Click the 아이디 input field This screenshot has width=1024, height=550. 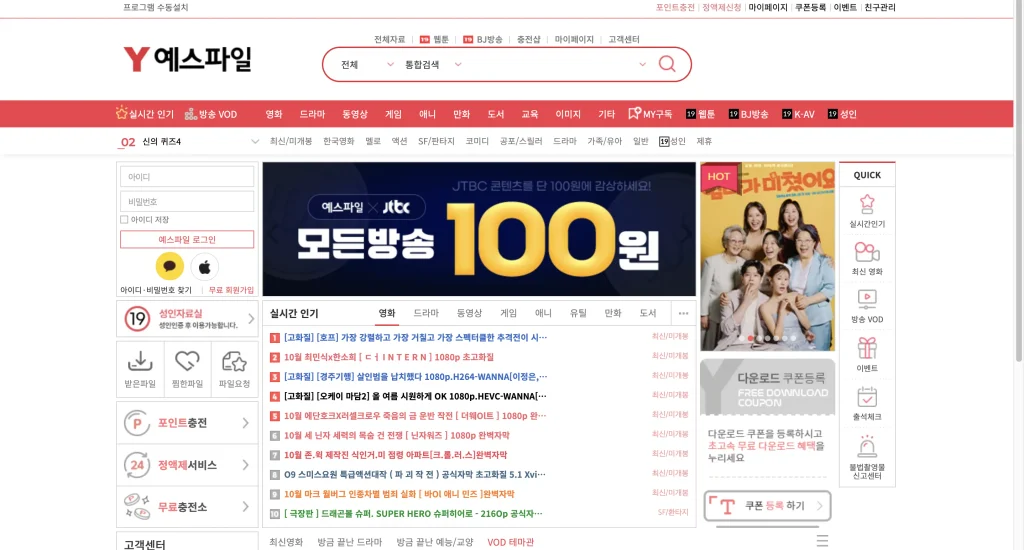(x=187, y=177)
